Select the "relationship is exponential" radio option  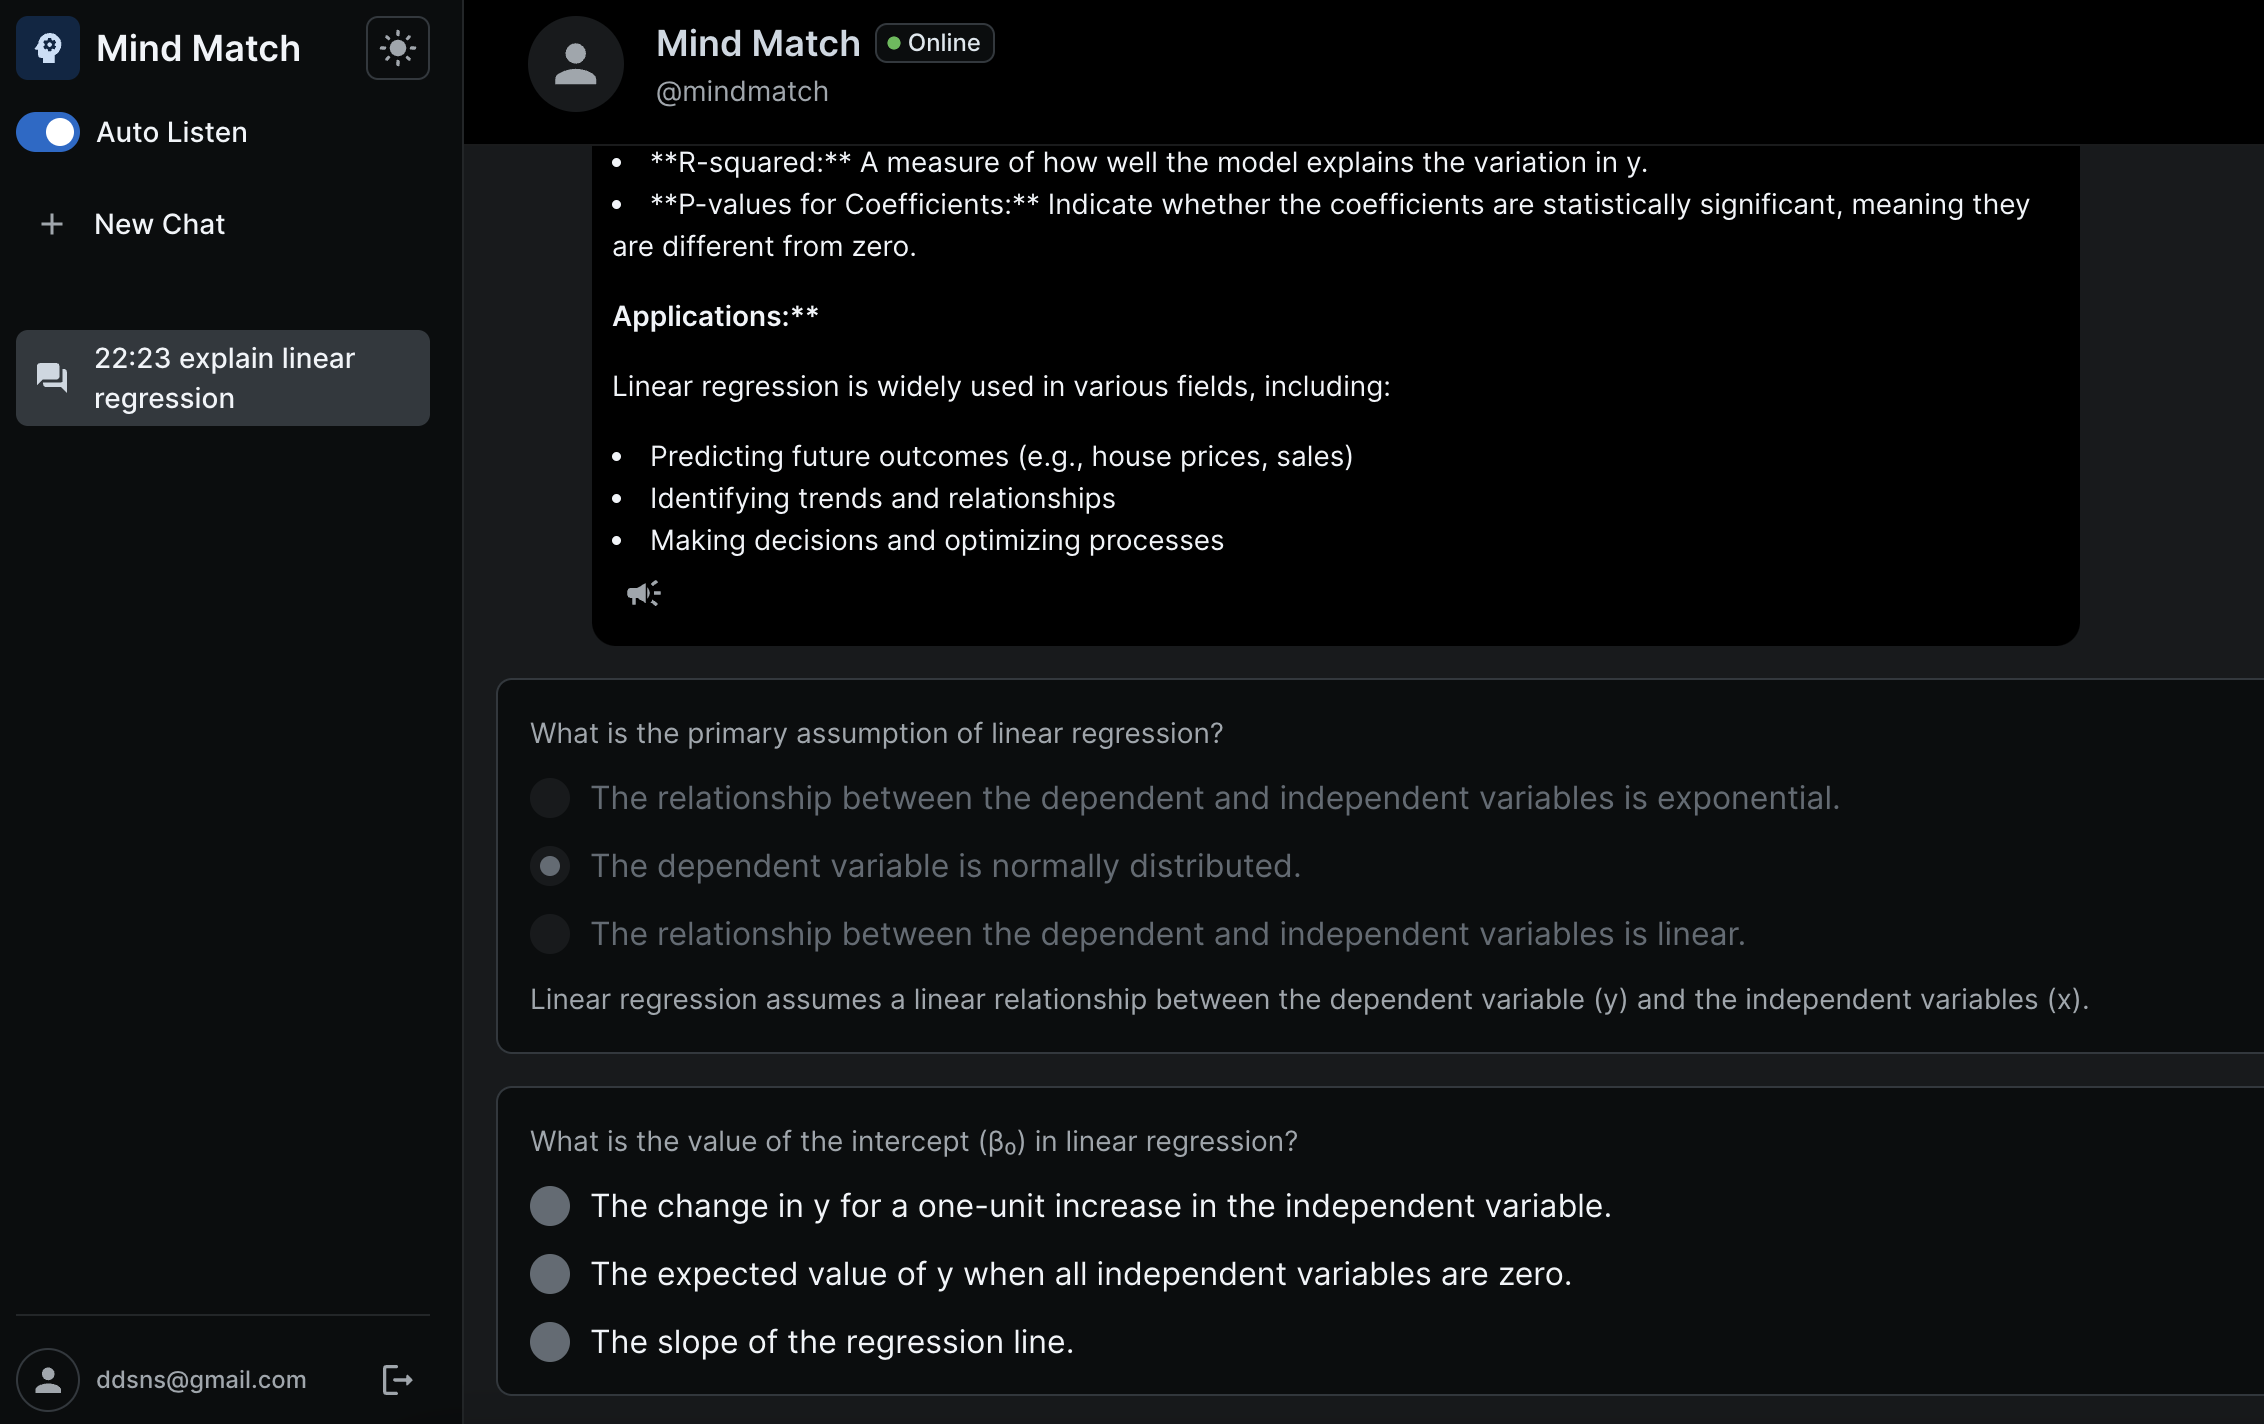coord(550,798)
